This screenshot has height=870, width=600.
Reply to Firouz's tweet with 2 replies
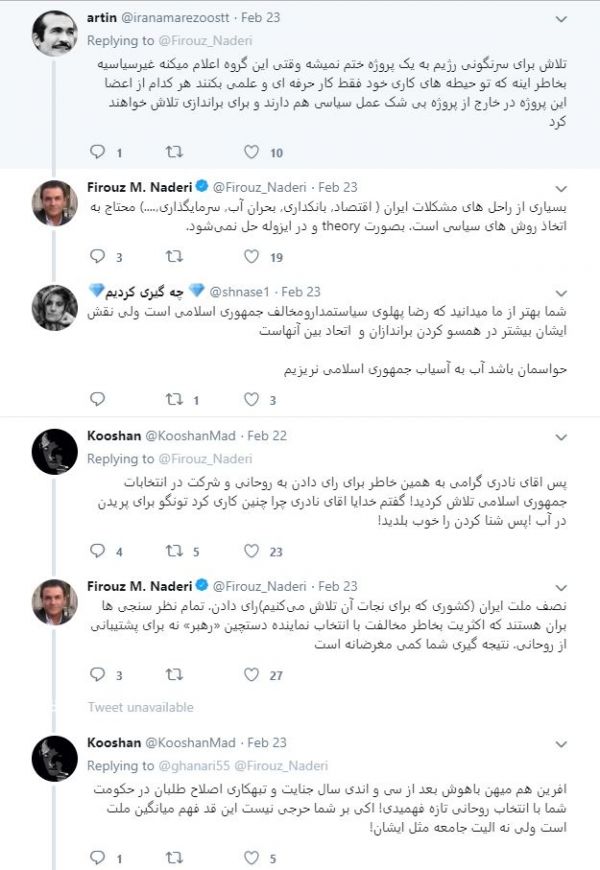(x=97, y=675)
